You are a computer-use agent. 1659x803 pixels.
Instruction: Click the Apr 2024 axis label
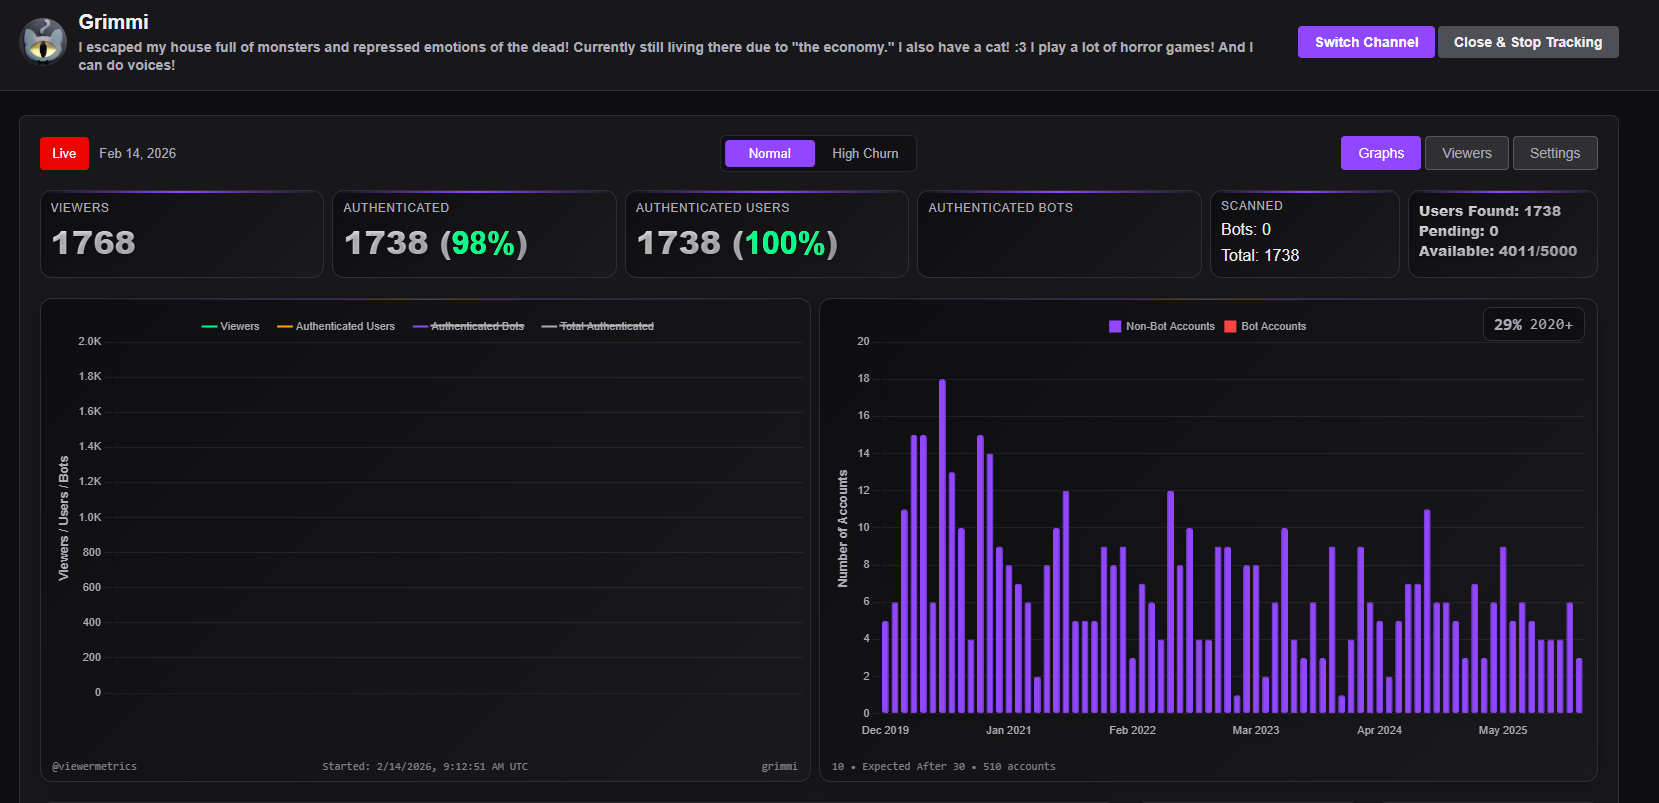(x=1379, y=730)
